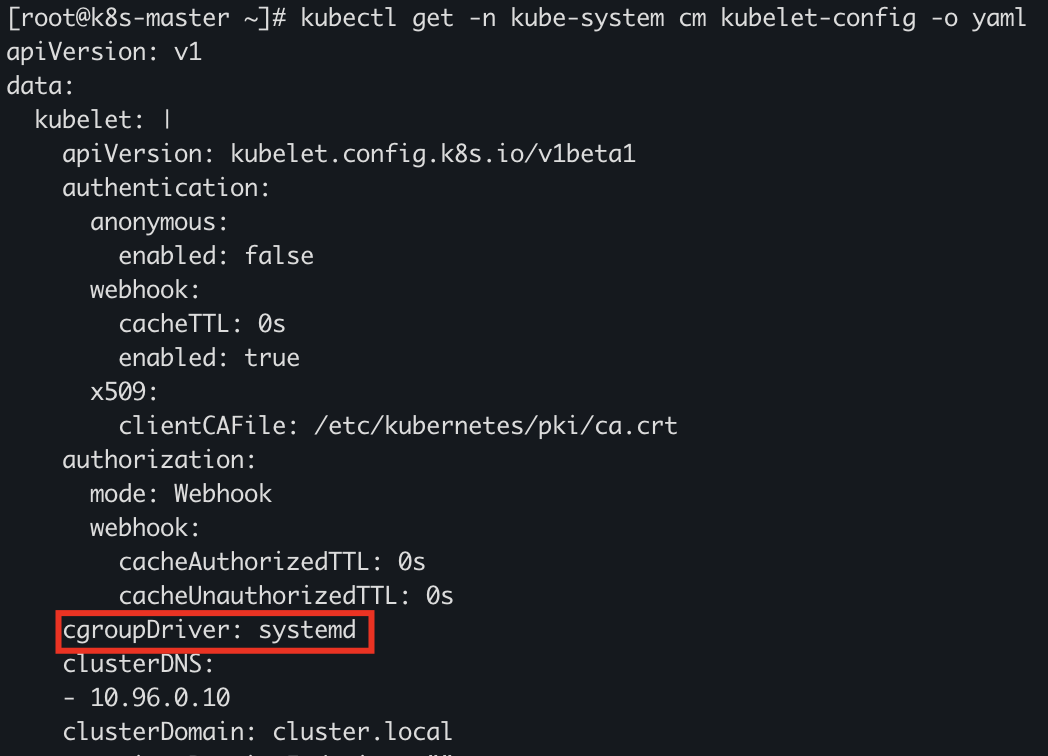The height and width of the screenshot is (756, 1048).
Task: Click the apiVersion: v1 line
Action: click(104, 51)
